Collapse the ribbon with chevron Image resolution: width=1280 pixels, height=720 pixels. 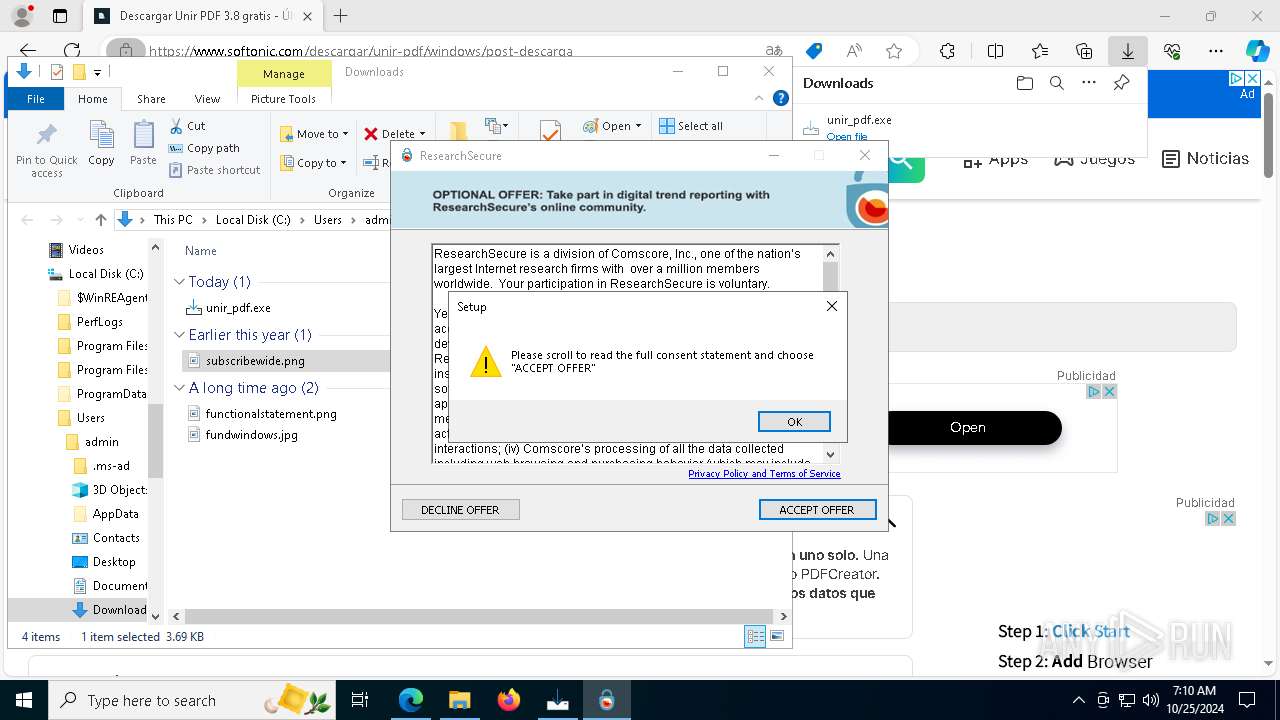pyautogui.click(x=759, y=98)
